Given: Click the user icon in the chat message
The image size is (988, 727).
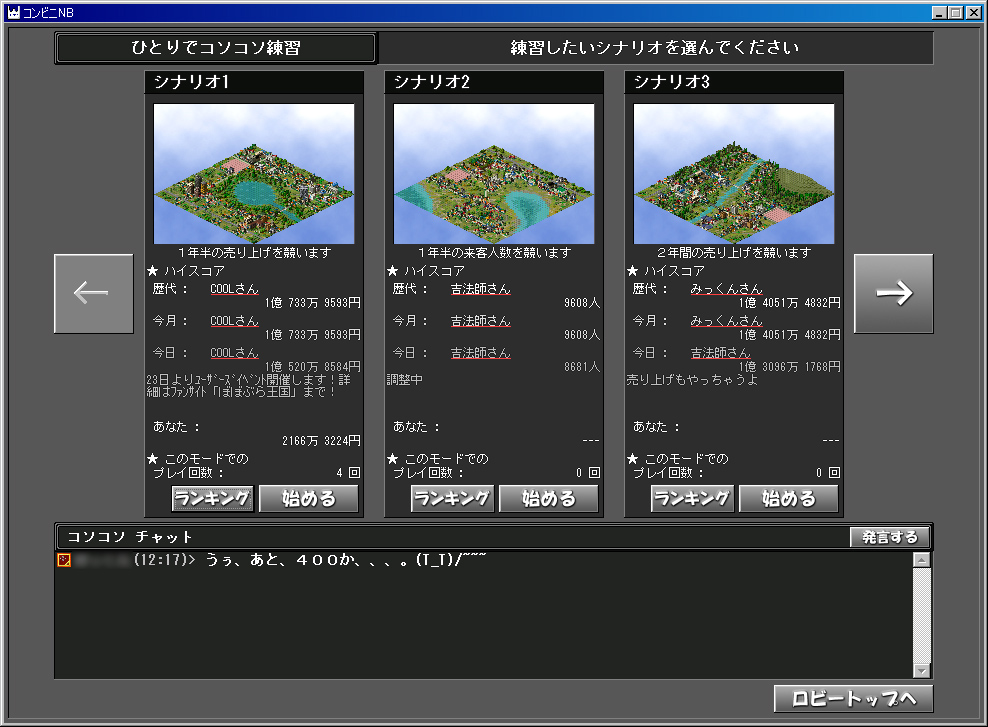Looking at the screenshot, I should (x=64, y=560).
